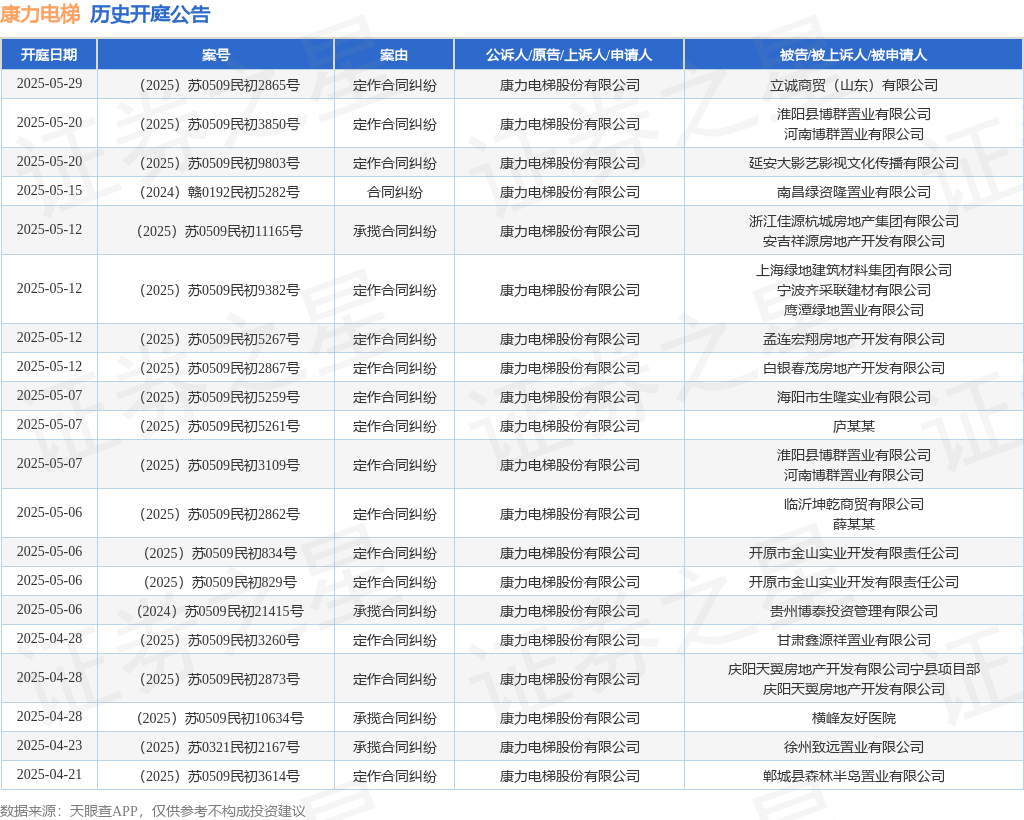Select case number (2025)苏0509民初5261号
The height and width of the screenshot is (820, 1024).
point(219,426)
